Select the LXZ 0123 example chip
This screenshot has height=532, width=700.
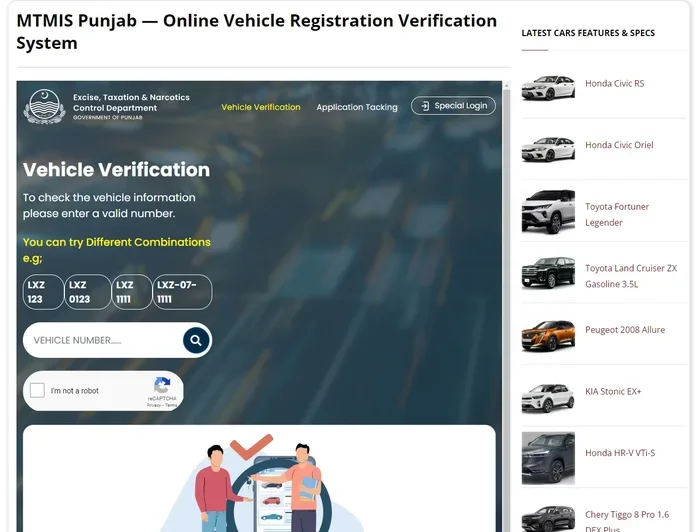click(87, 292)
